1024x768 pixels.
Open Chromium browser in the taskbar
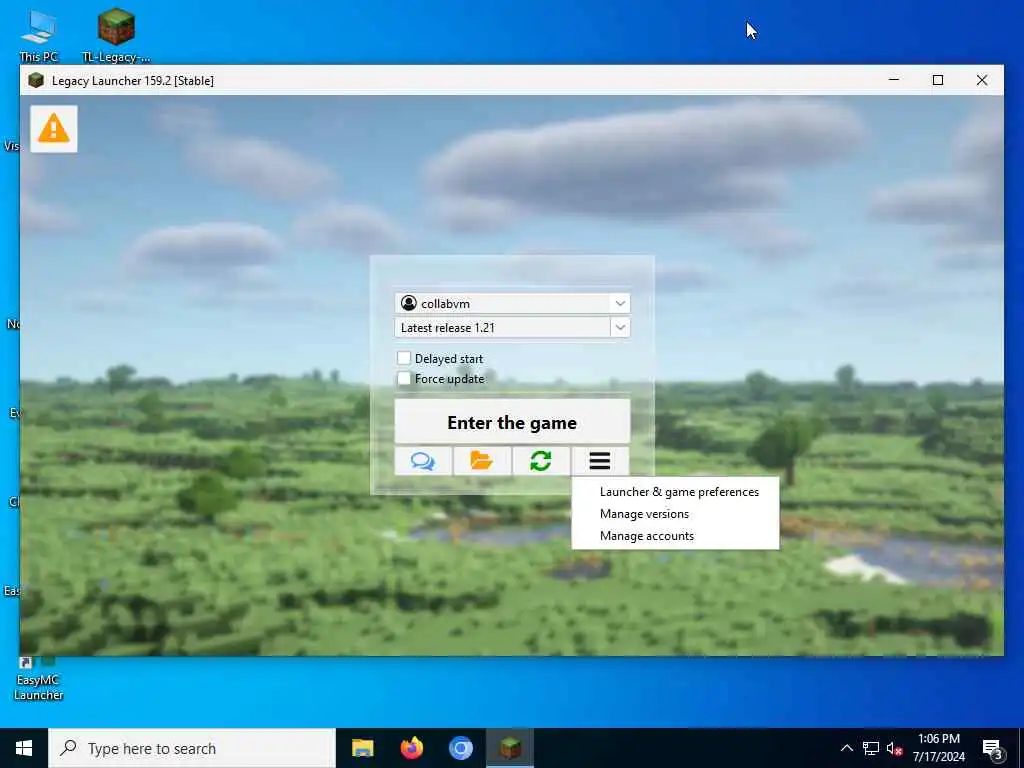460,748
